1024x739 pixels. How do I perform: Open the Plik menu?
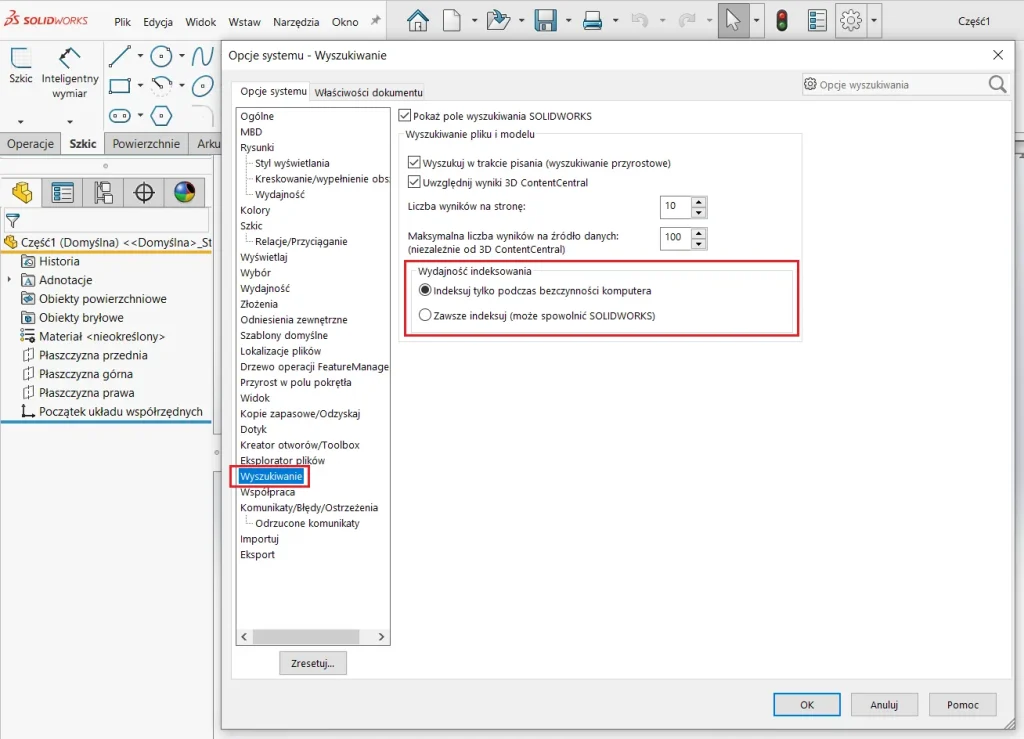click(x=123, y=22)
